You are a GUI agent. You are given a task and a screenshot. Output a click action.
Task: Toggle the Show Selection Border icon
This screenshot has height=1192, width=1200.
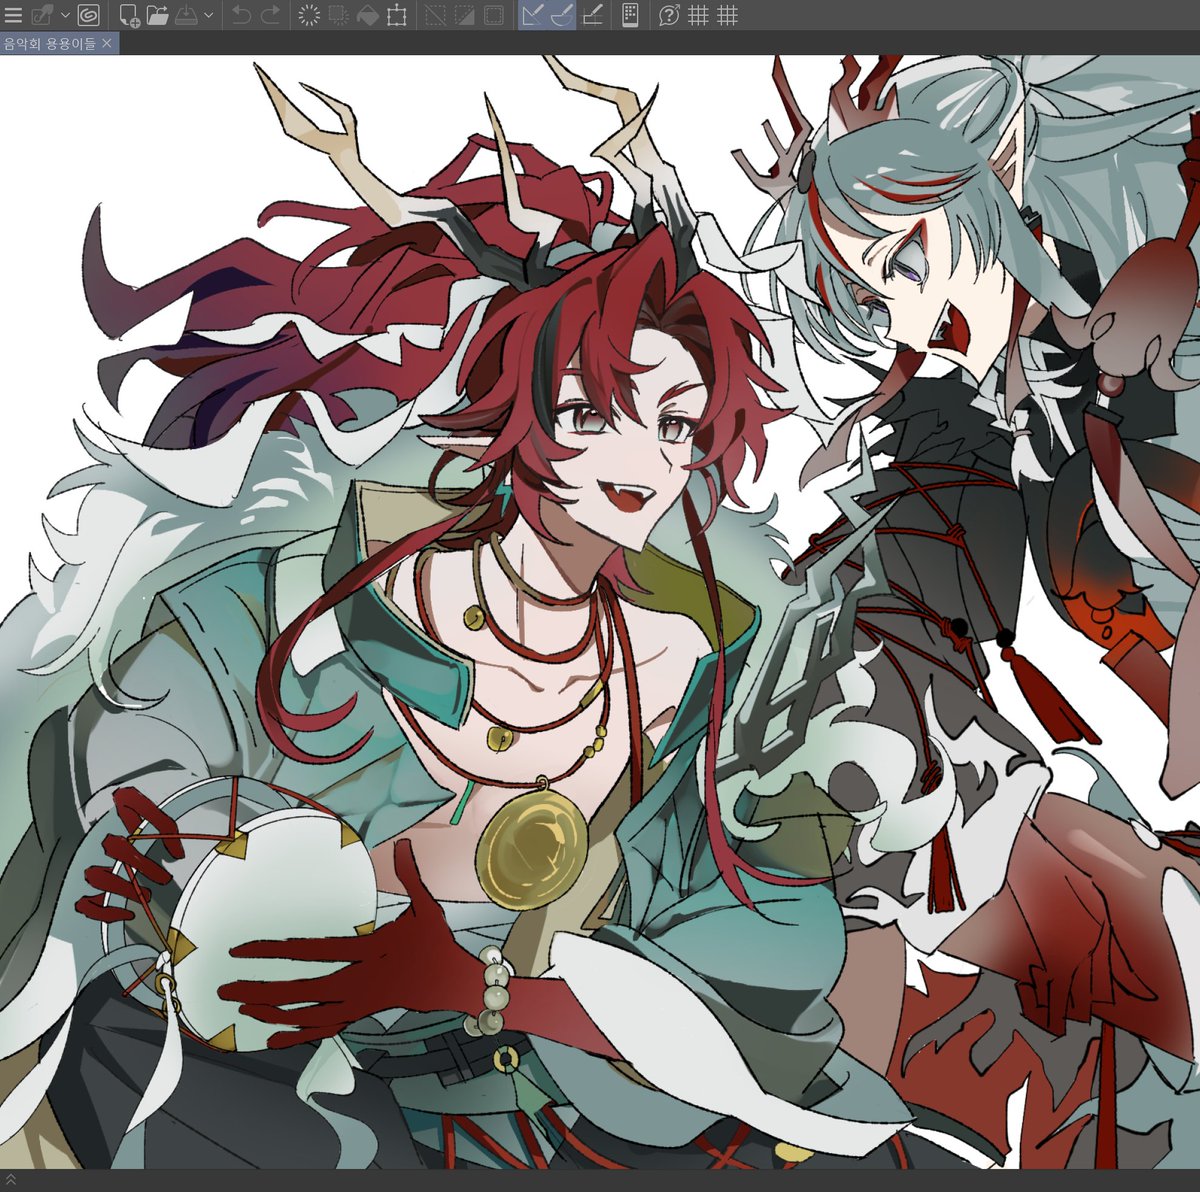coord(493,15)
